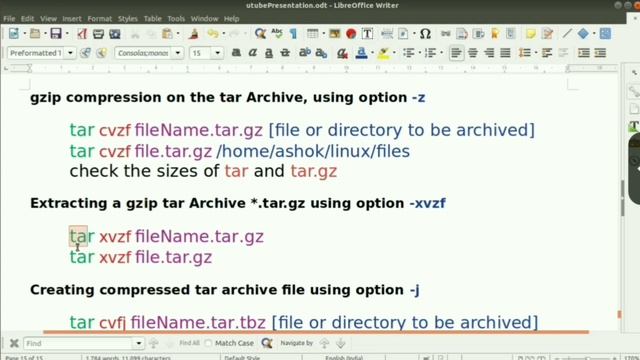Screen dimensions: 640x360
Task: Open the line spacing dropdown
Action: [536, 53]
